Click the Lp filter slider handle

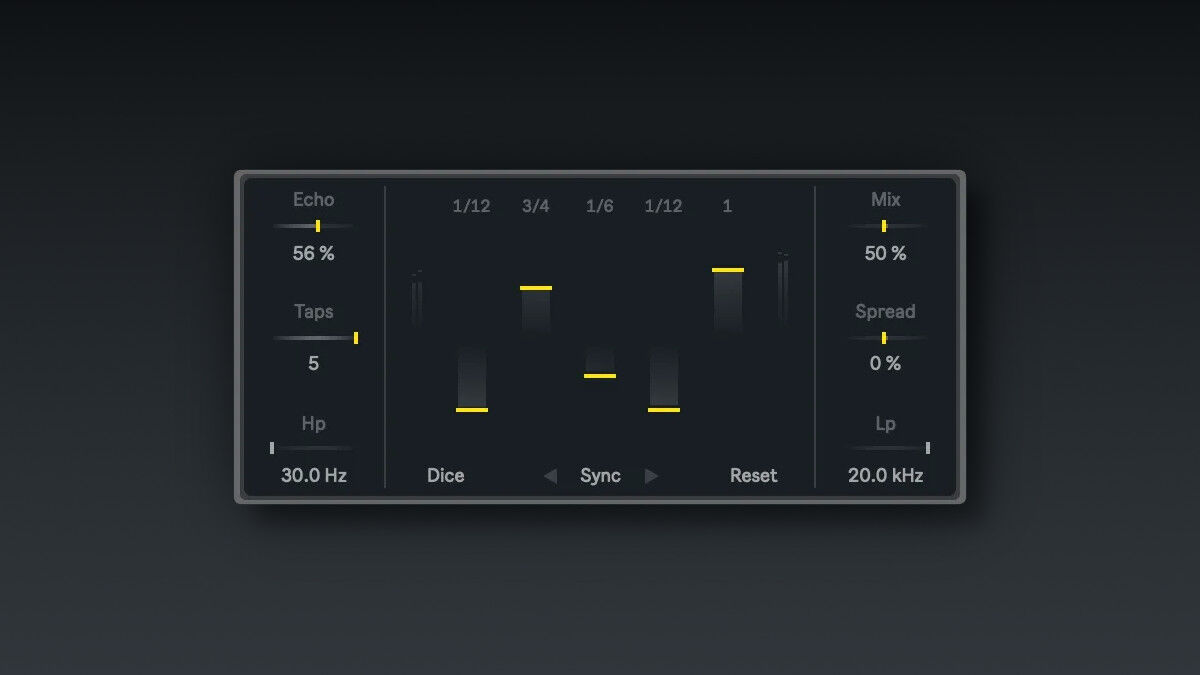tap(928, 448)
